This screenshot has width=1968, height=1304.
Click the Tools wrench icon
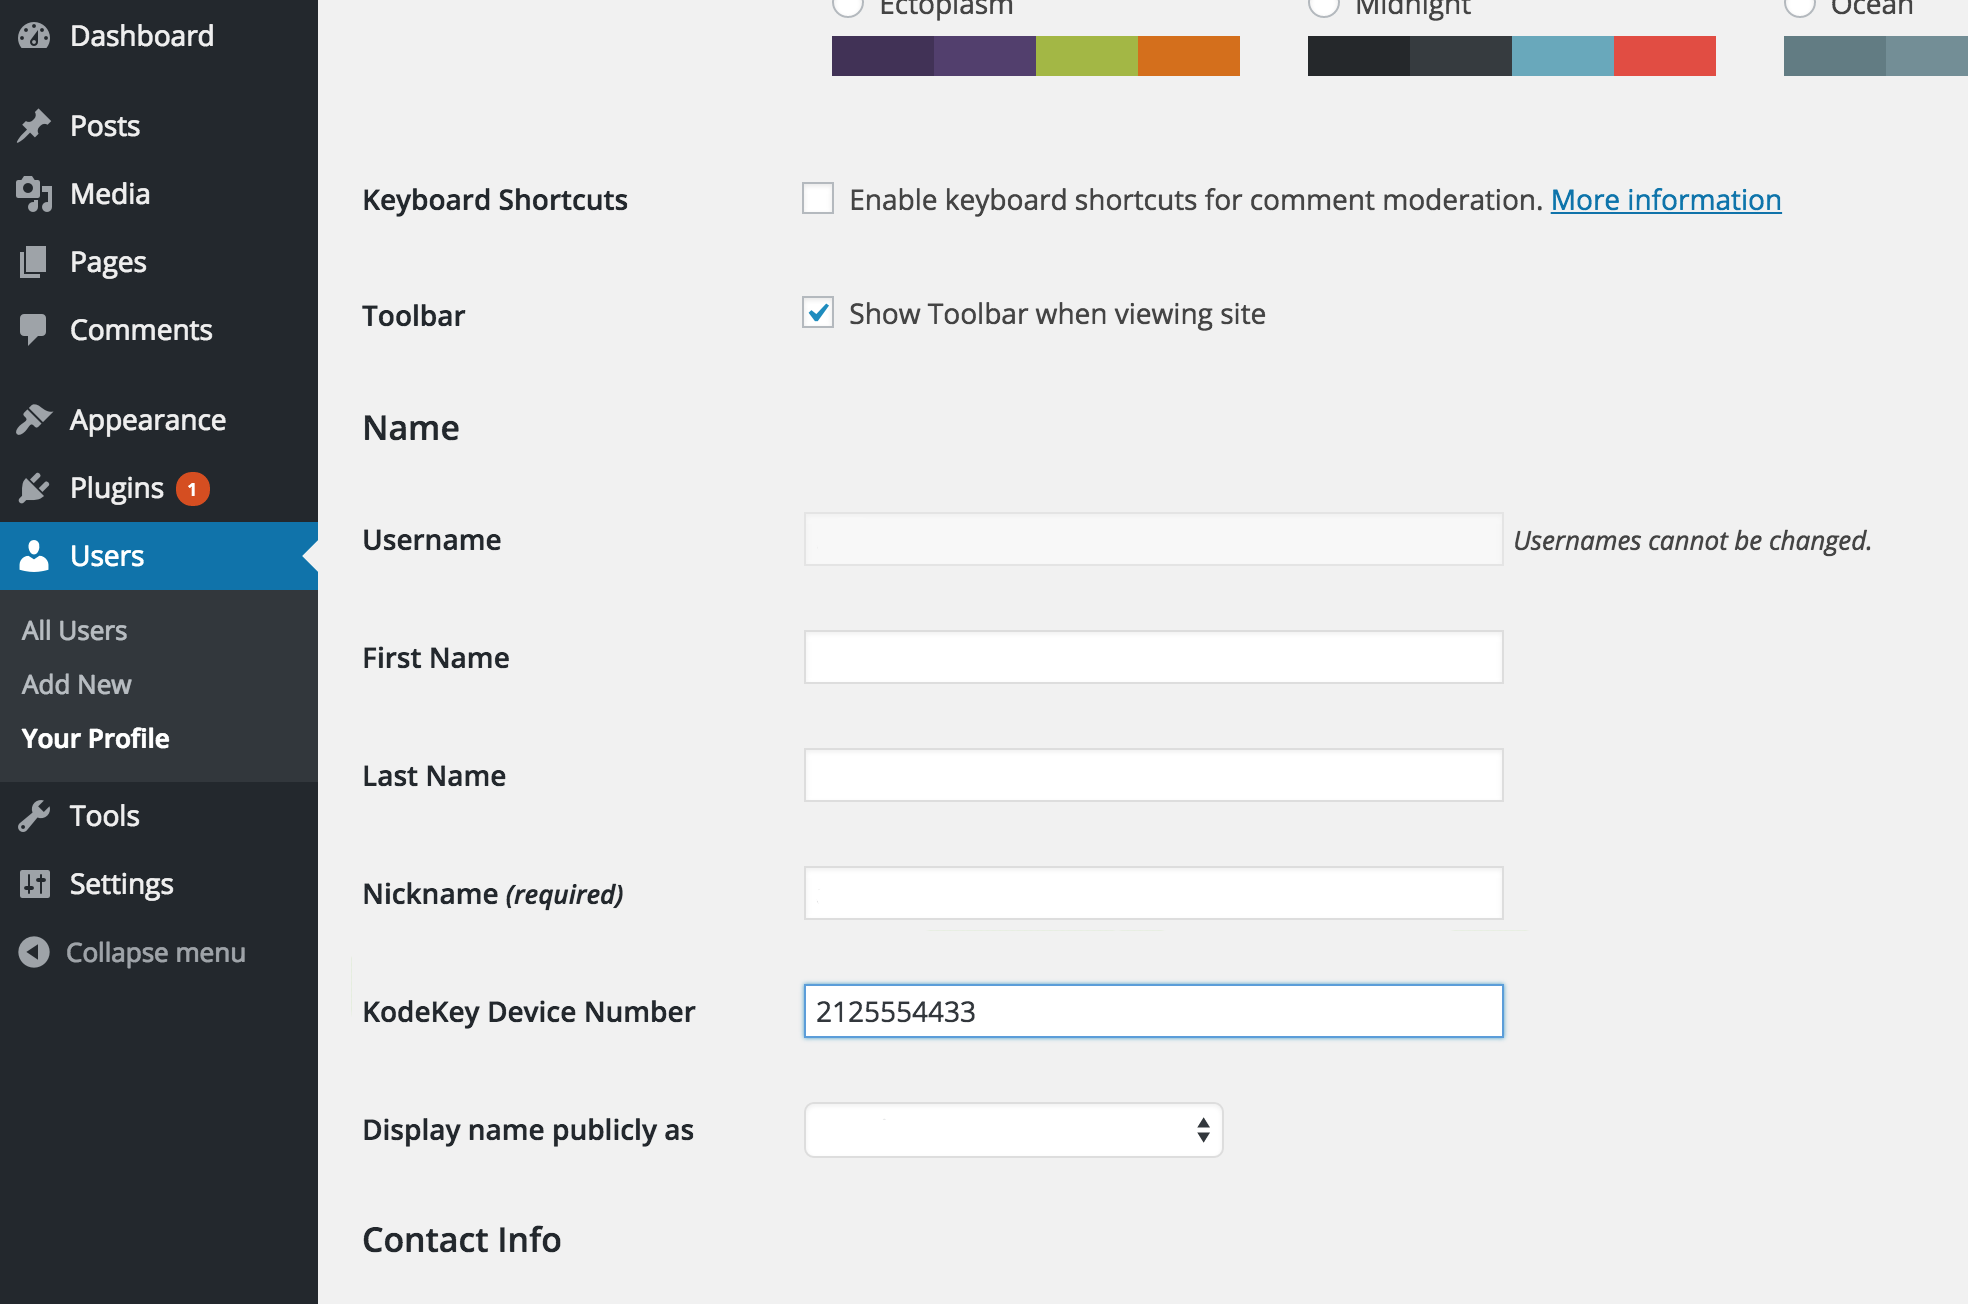[x=34, y=816]
